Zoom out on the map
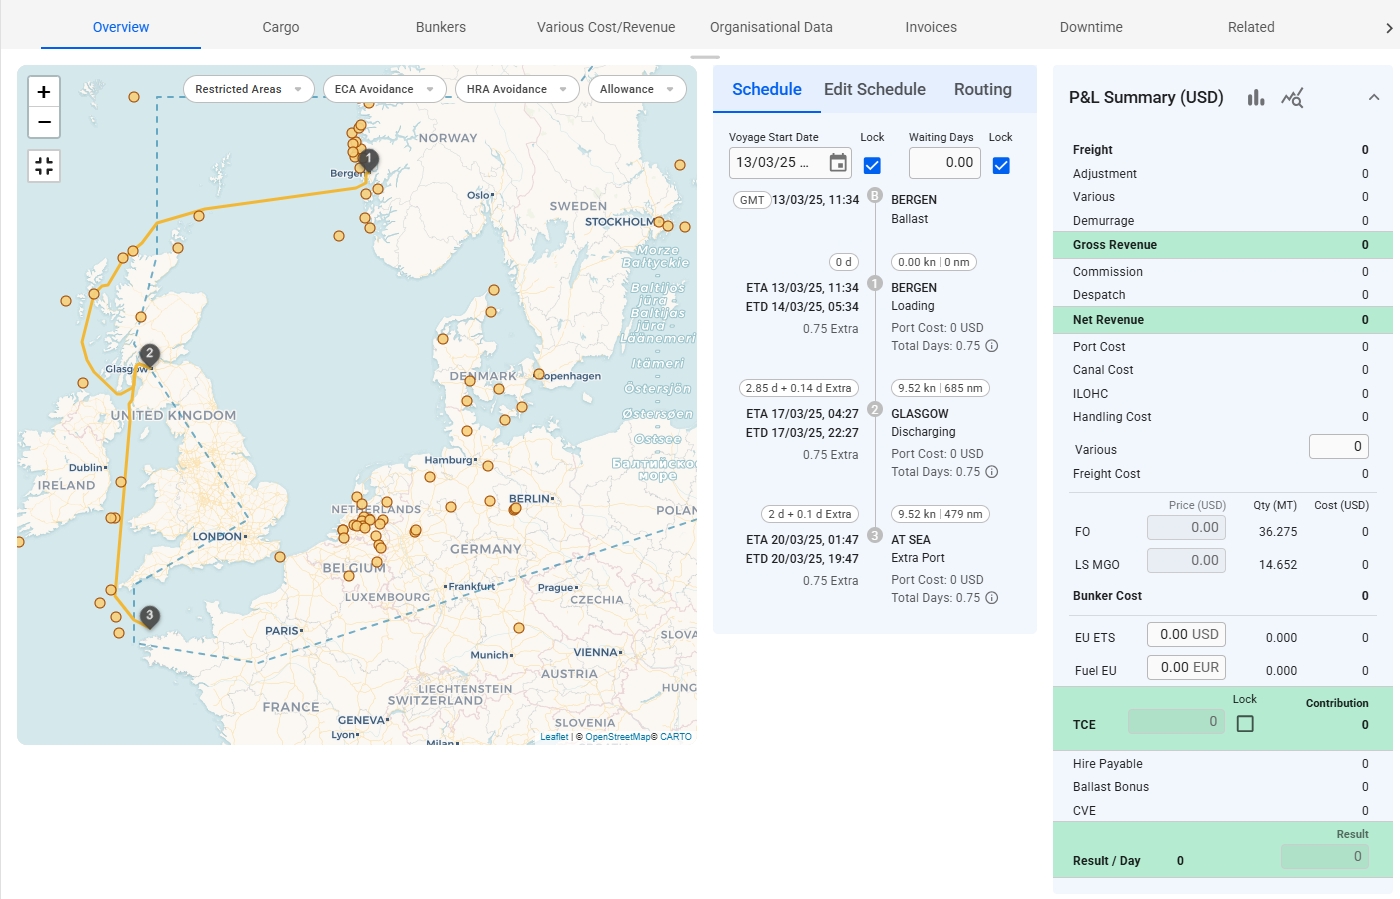 tap(44, 122)
